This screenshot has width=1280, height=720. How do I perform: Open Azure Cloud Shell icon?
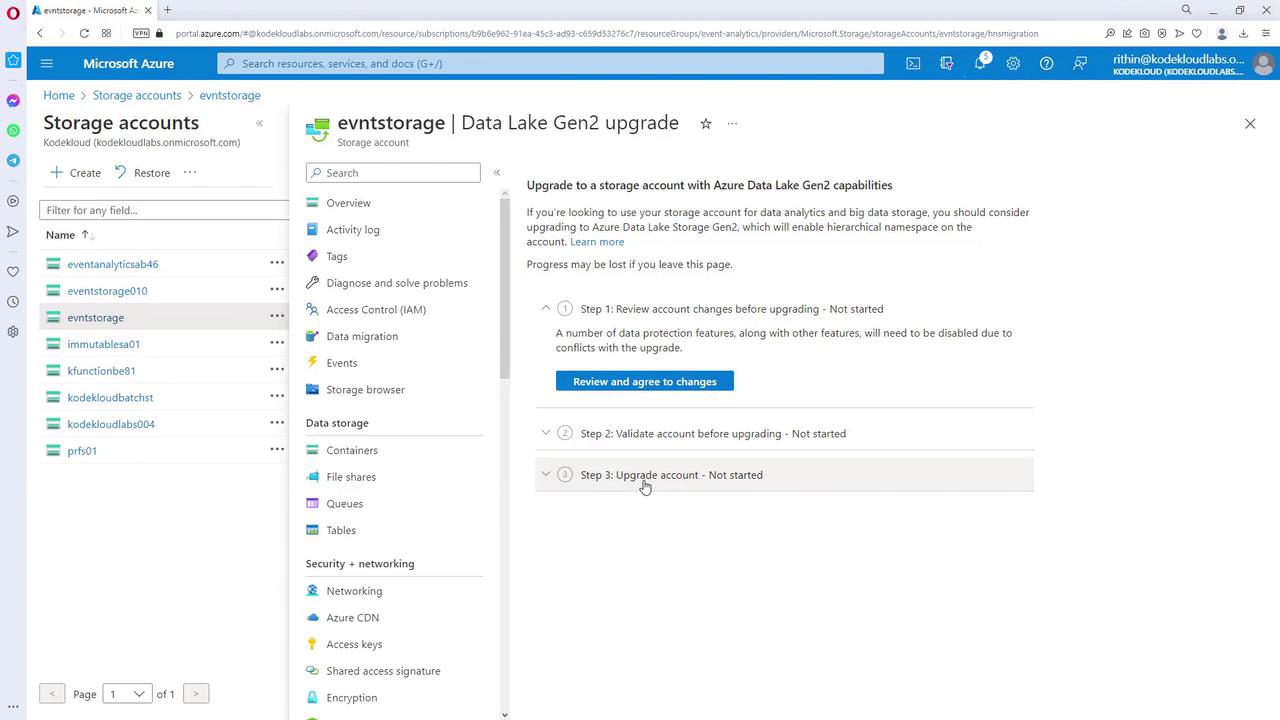pyautogui.click(x=913, y=63)
